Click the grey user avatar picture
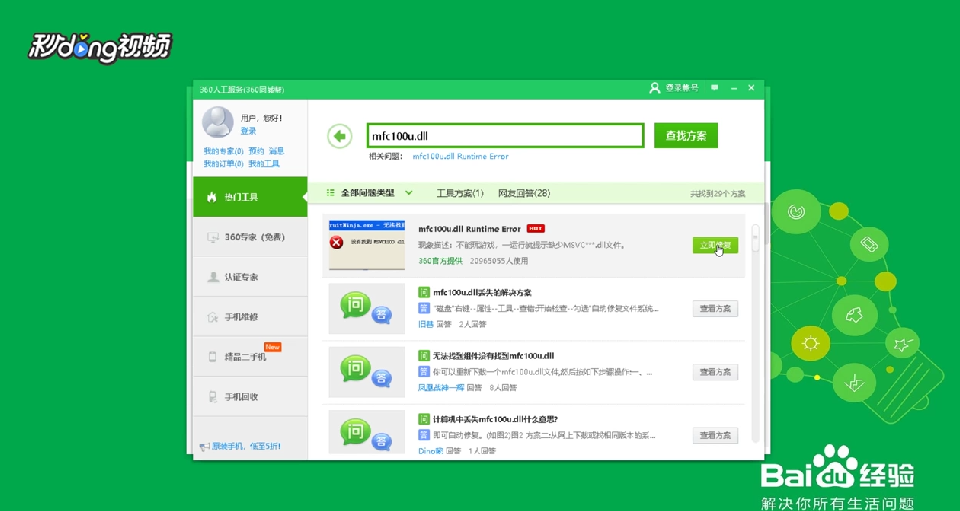Viewport: 960px width, 511px height. tap(218, 122)
